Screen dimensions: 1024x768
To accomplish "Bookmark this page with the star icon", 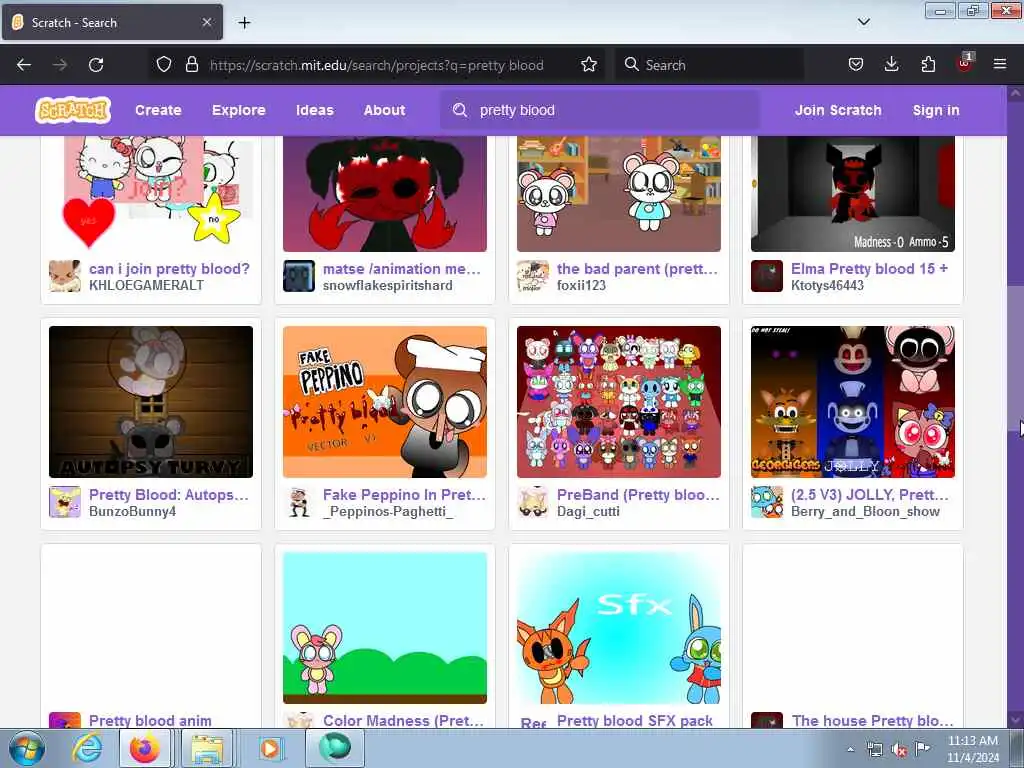I will [x=588, y=65].
